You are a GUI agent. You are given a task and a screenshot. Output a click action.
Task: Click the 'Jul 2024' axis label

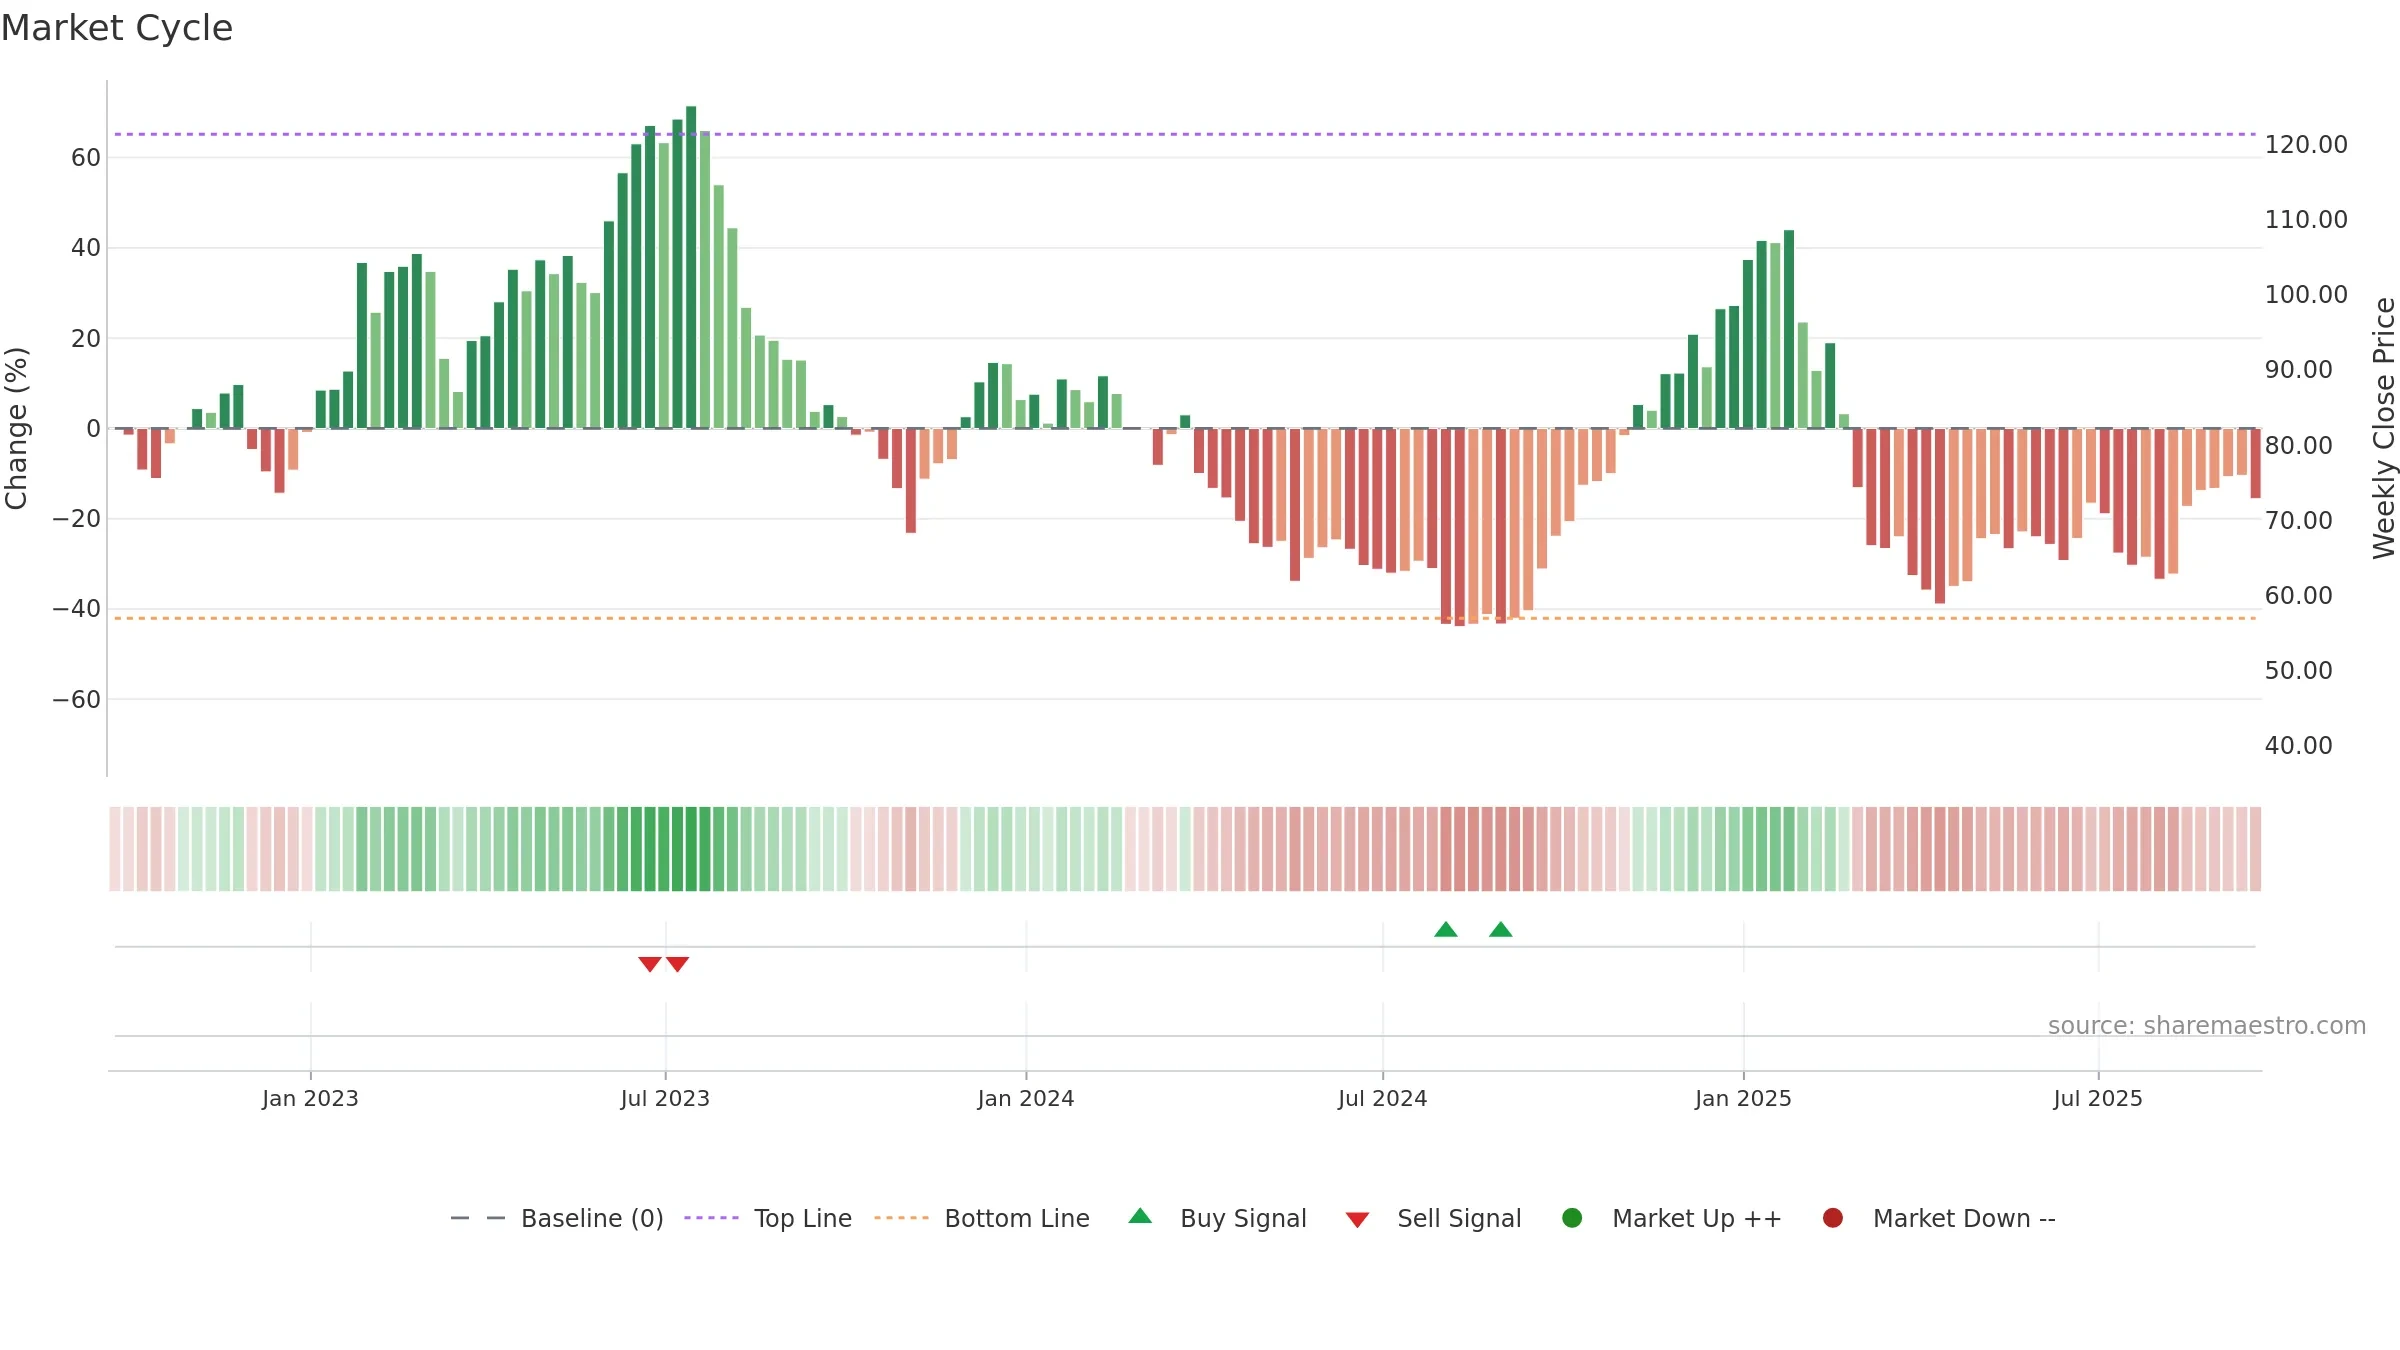click(x=1383, y=1098)
